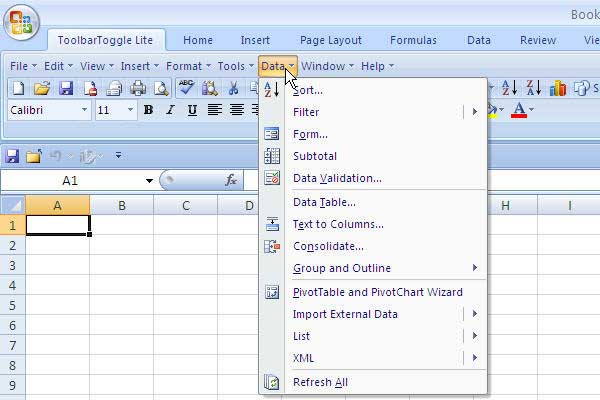Open the Chart Wizard icon
This screenshot has height=400, width=600.
click(557, 89)
